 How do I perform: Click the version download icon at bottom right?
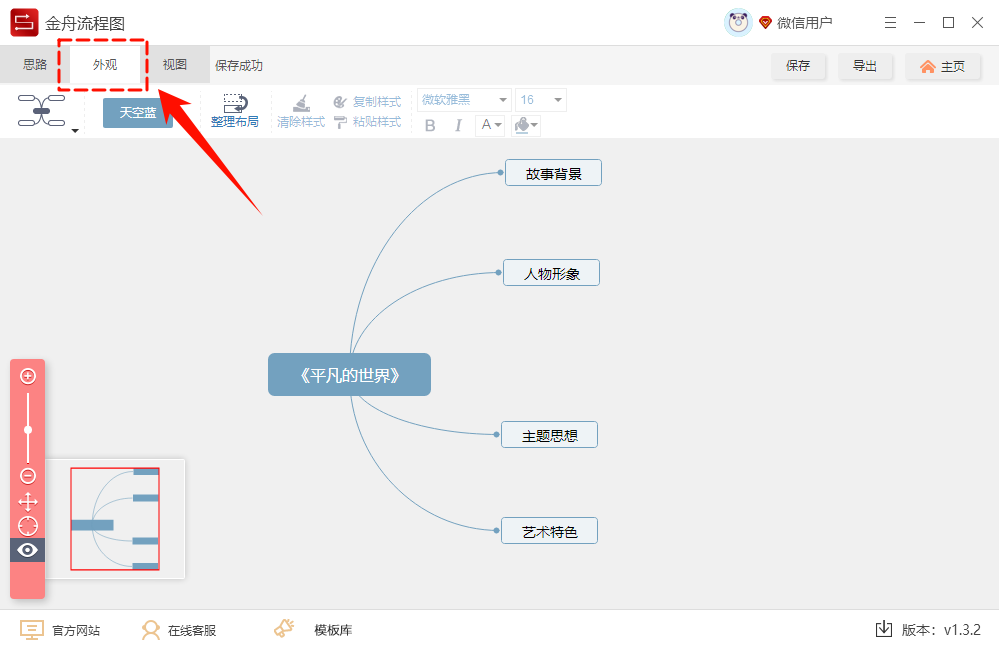coord(883,629)
